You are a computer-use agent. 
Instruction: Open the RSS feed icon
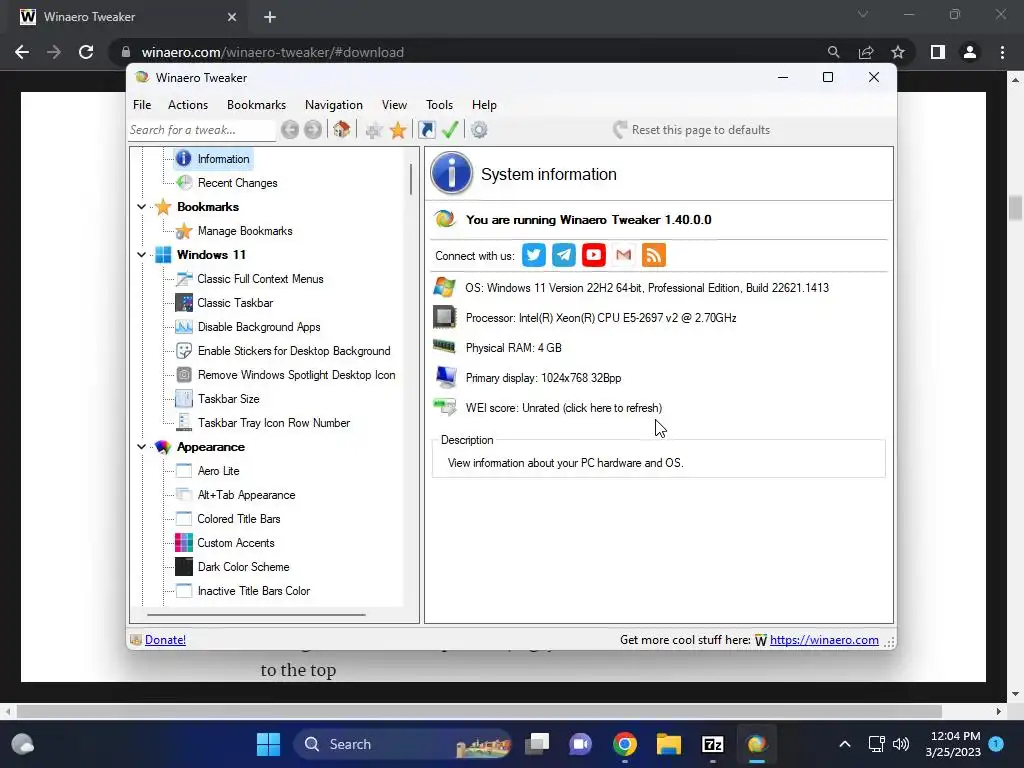[654, 255]
